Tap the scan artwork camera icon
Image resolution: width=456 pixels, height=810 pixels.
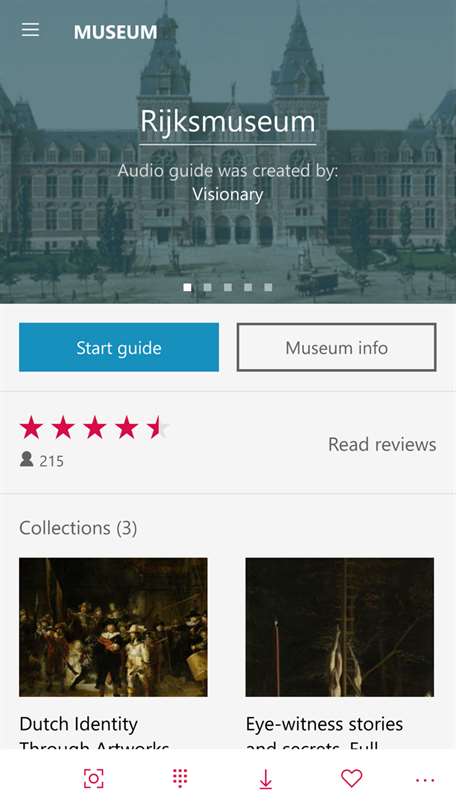pos(93,778)
